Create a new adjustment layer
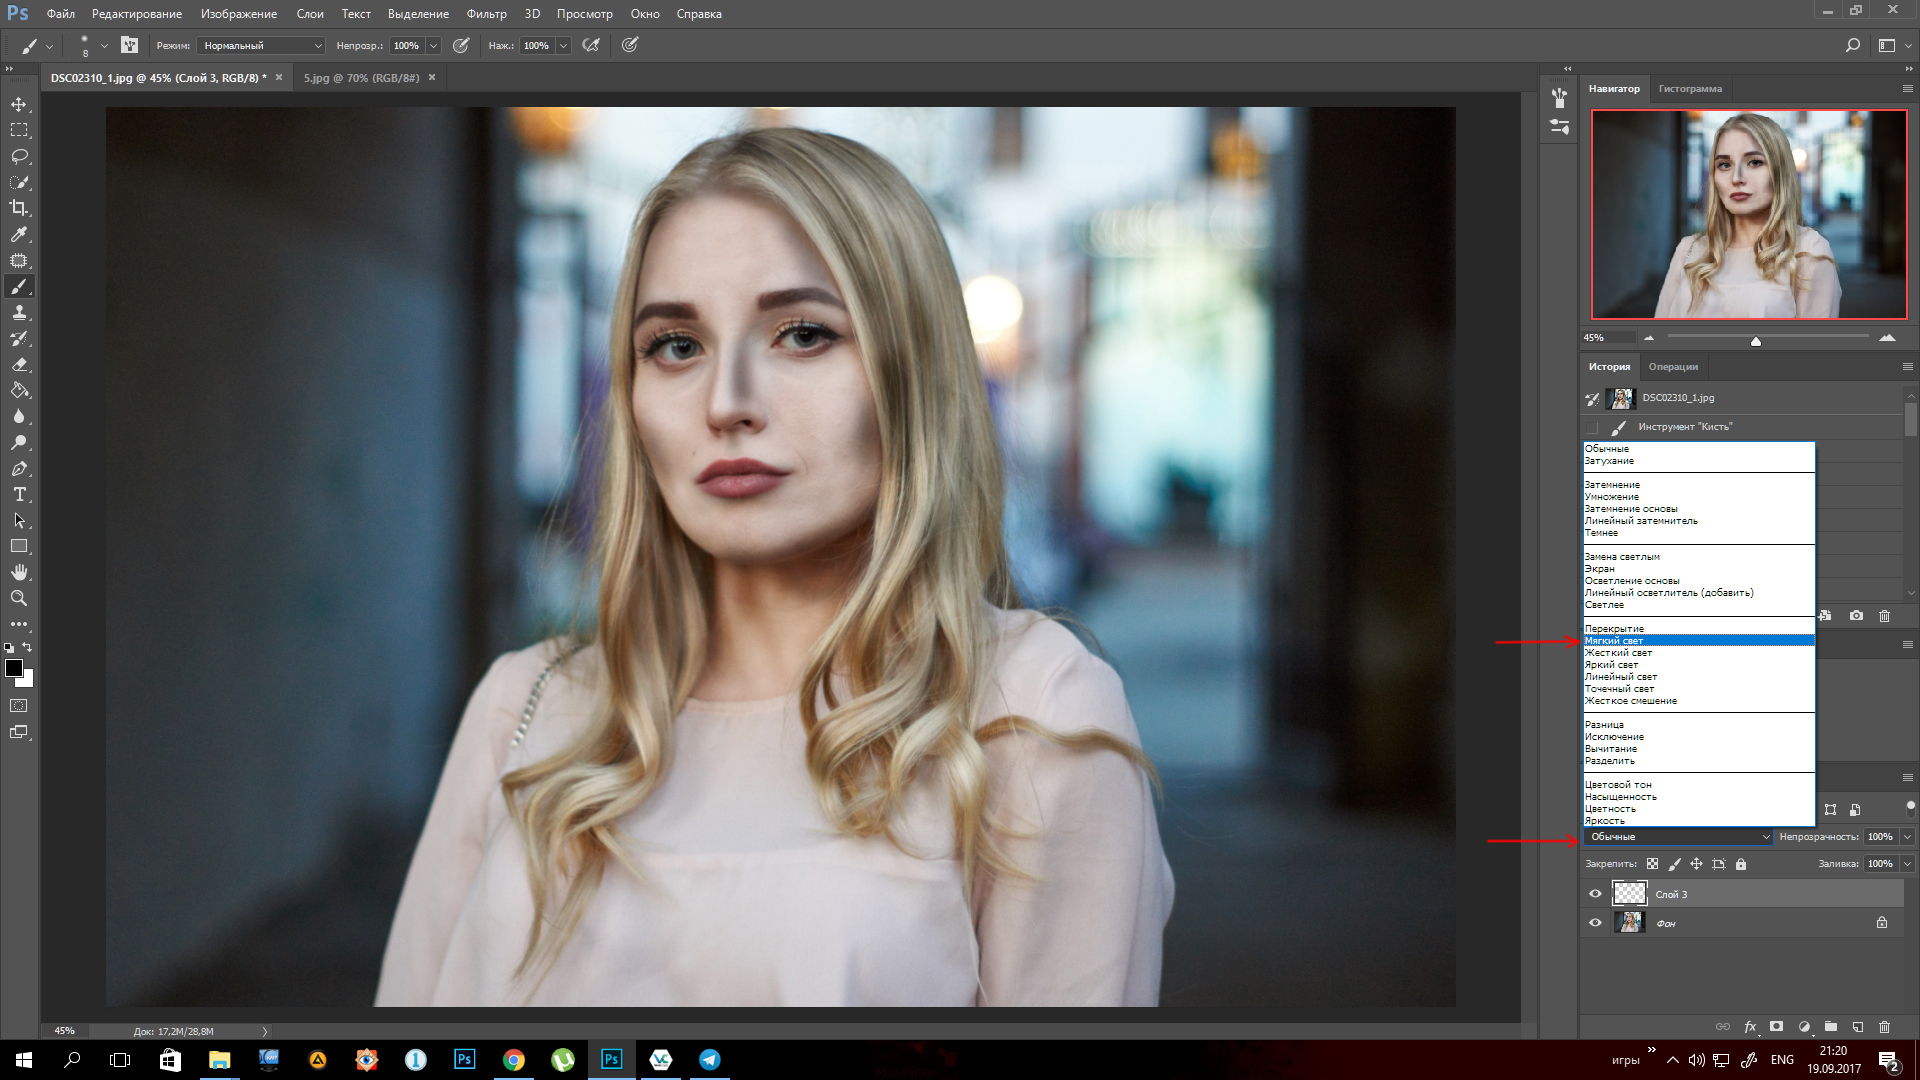1920x1080 pixels. click(1804, 1026)
